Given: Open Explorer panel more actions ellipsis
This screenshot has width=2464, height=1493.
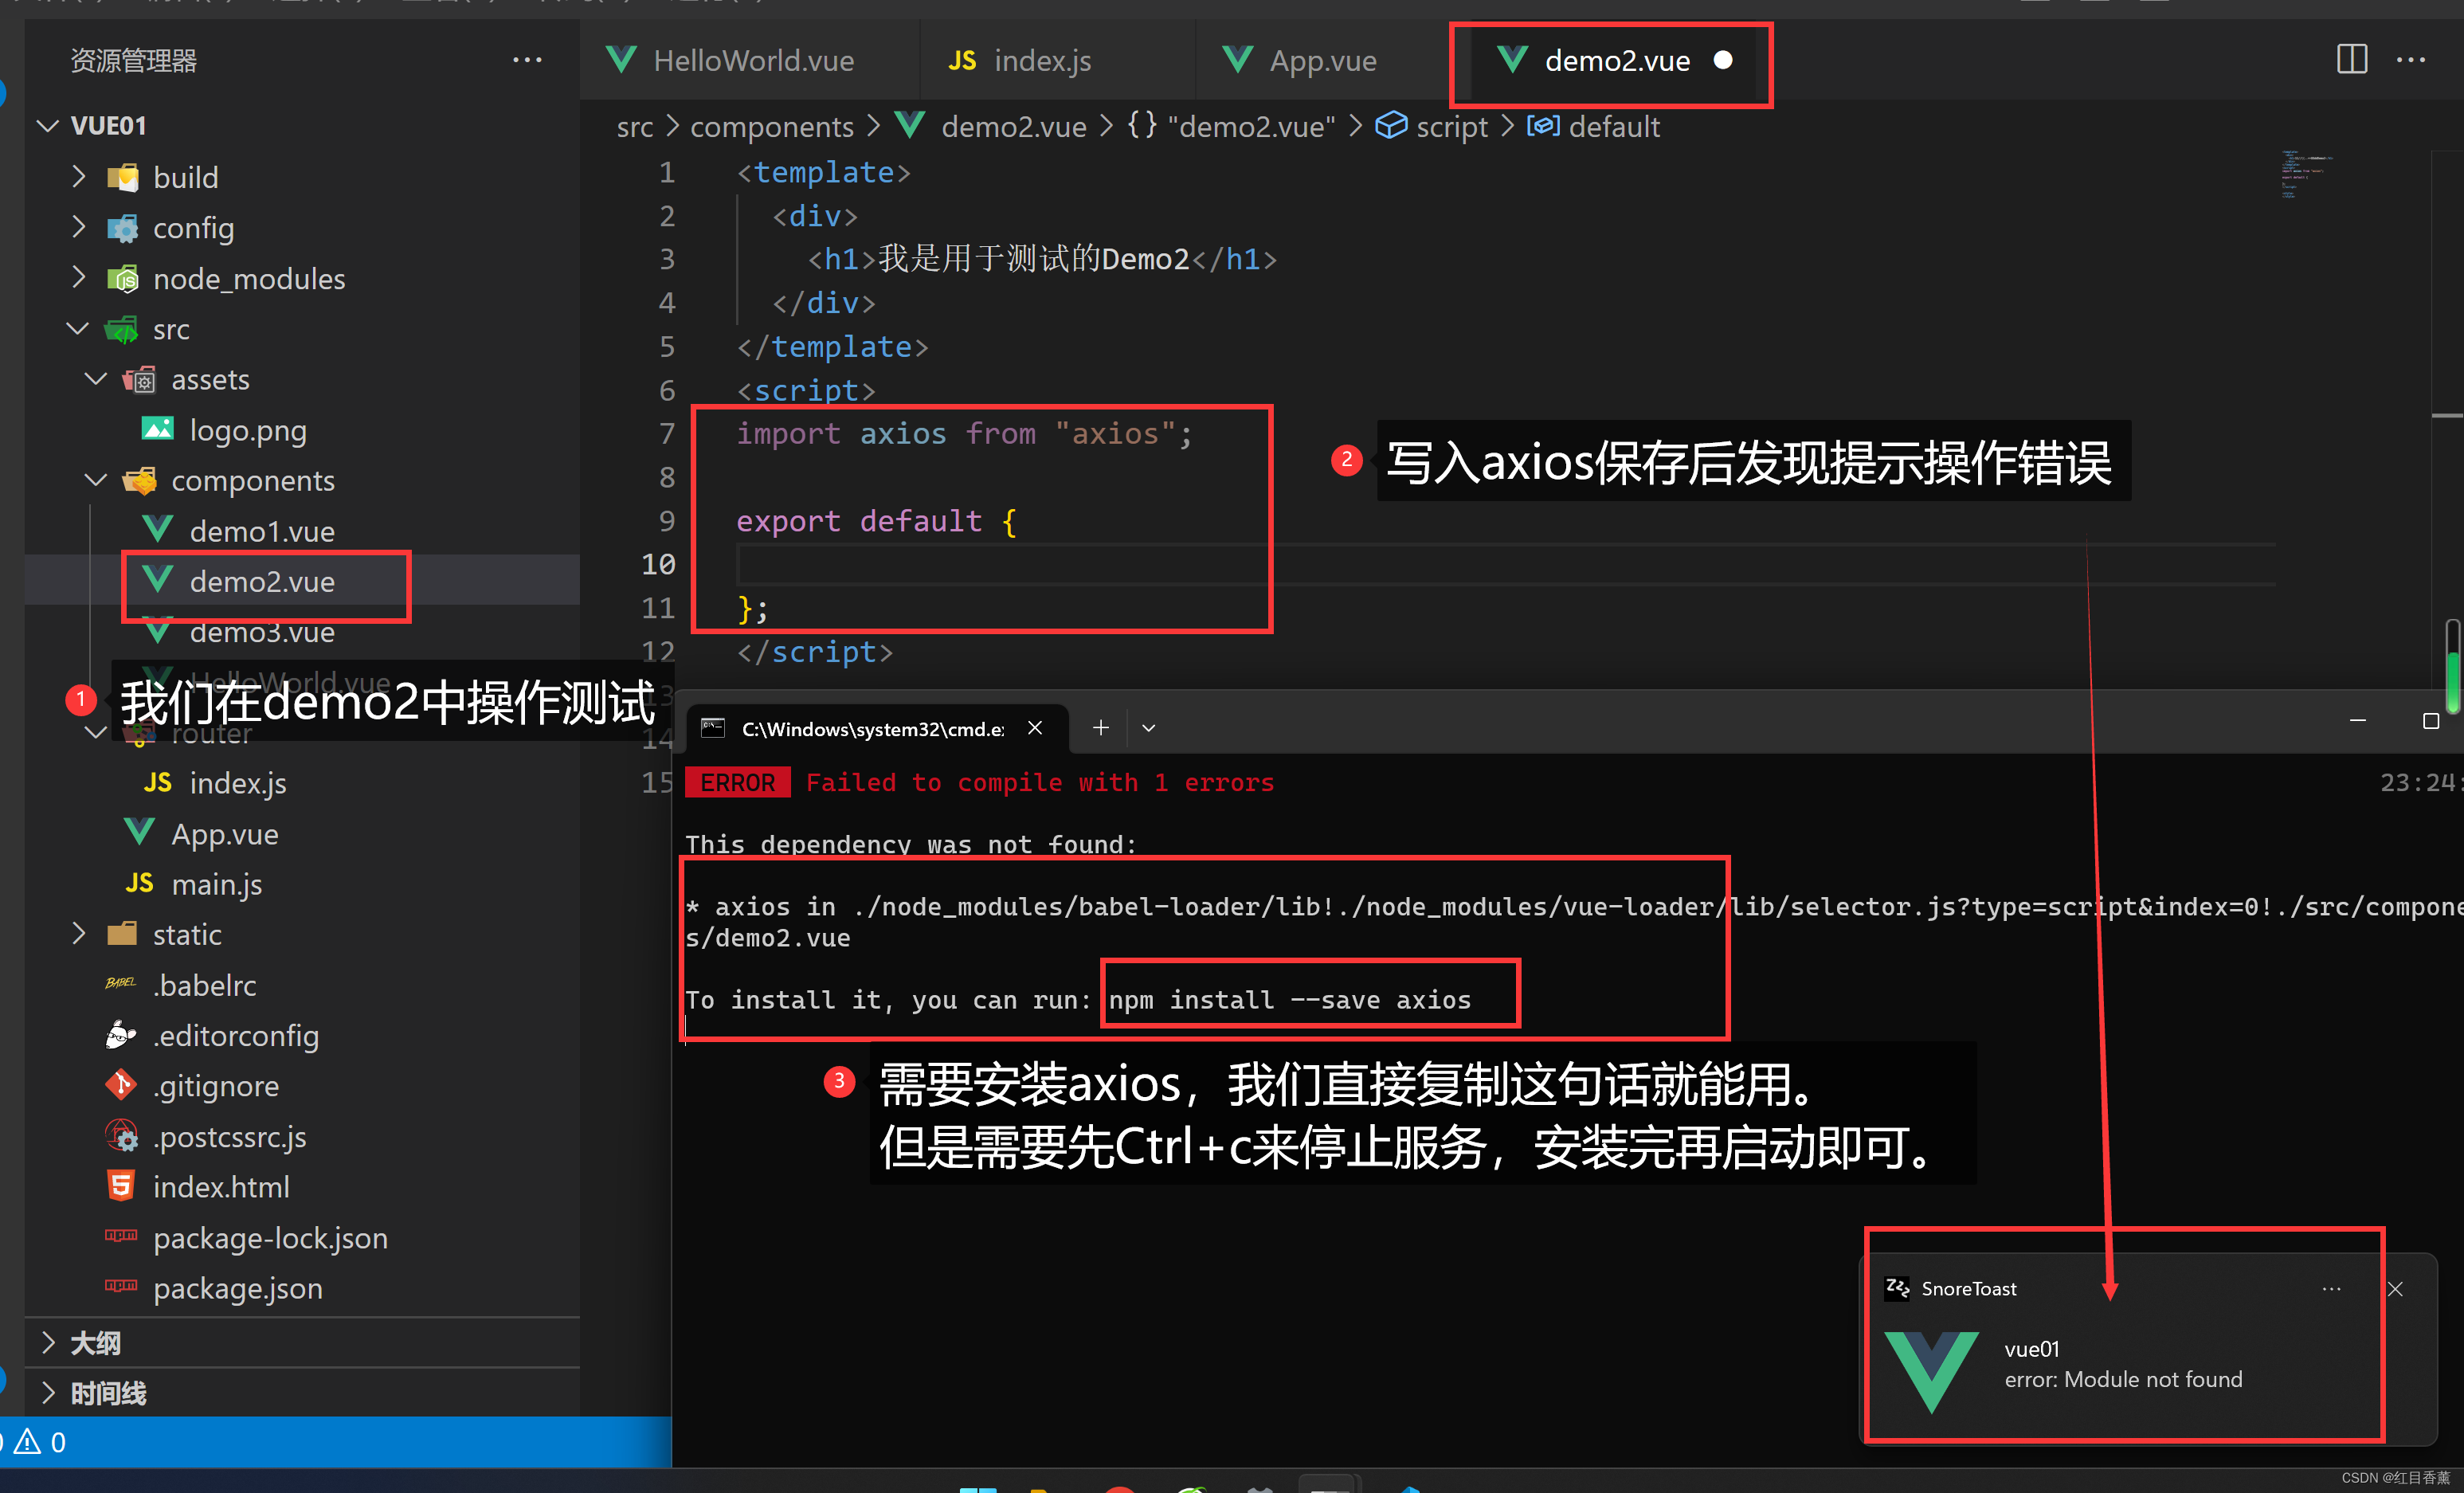Looking at the screenshot, I should (527, 60).
